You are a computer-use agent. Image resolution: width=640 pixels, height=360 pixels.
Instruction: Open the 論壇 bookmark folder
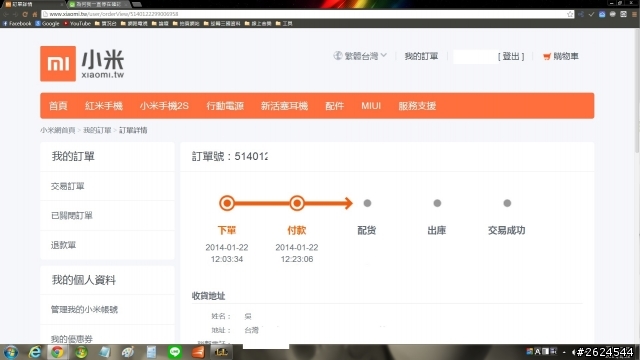160,24
